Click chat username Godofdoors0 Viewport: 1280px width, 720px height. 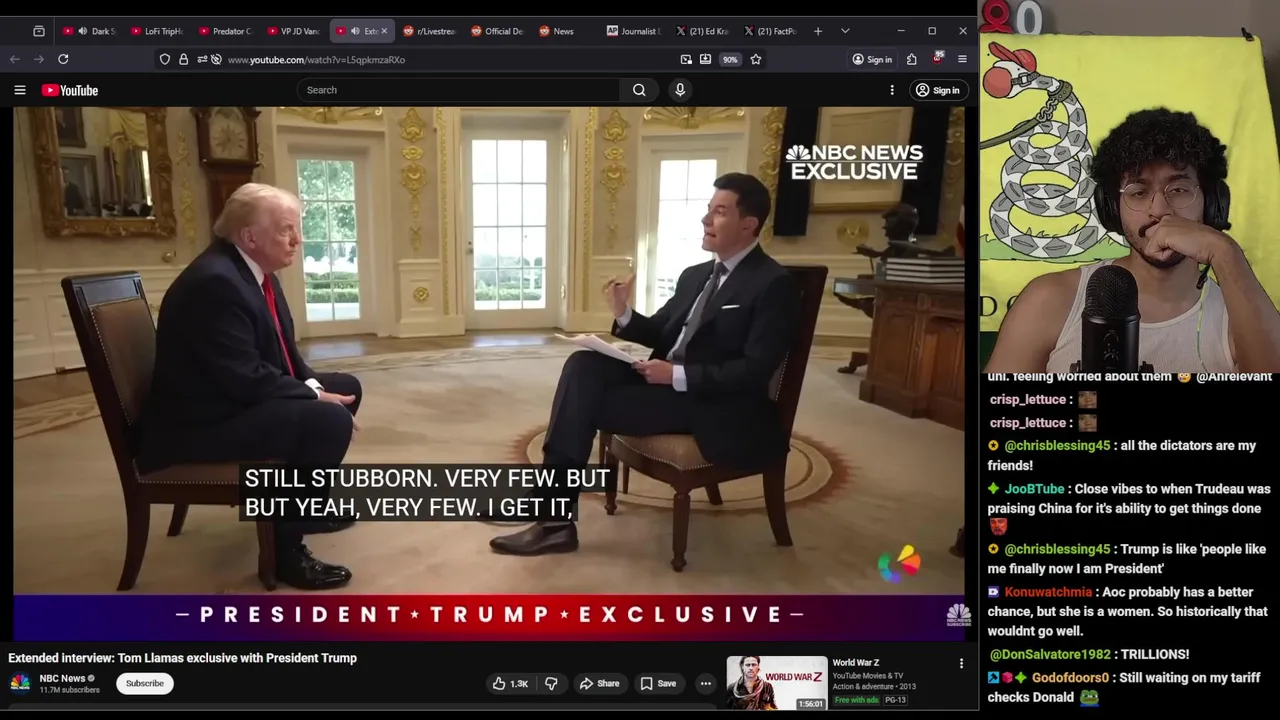click(x=1070, y=678)
